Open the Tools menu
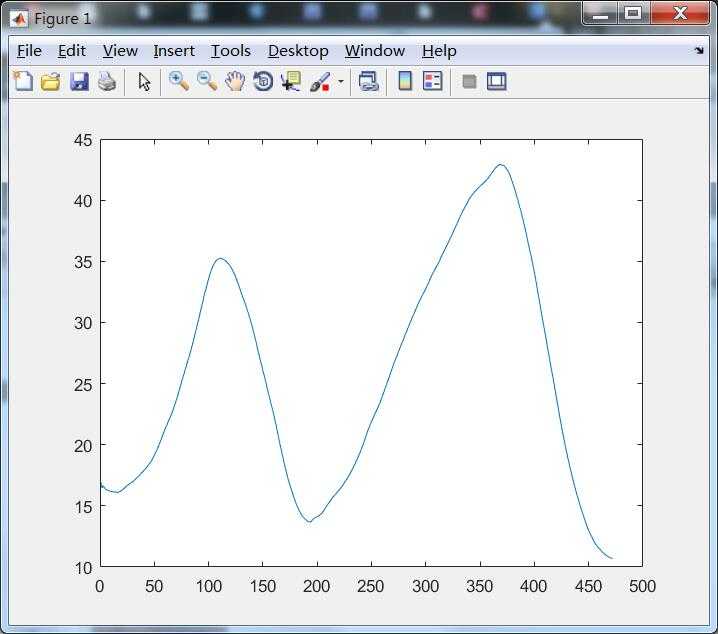Image resolution: width=718 pixels, height=634 pixels. 231,51
